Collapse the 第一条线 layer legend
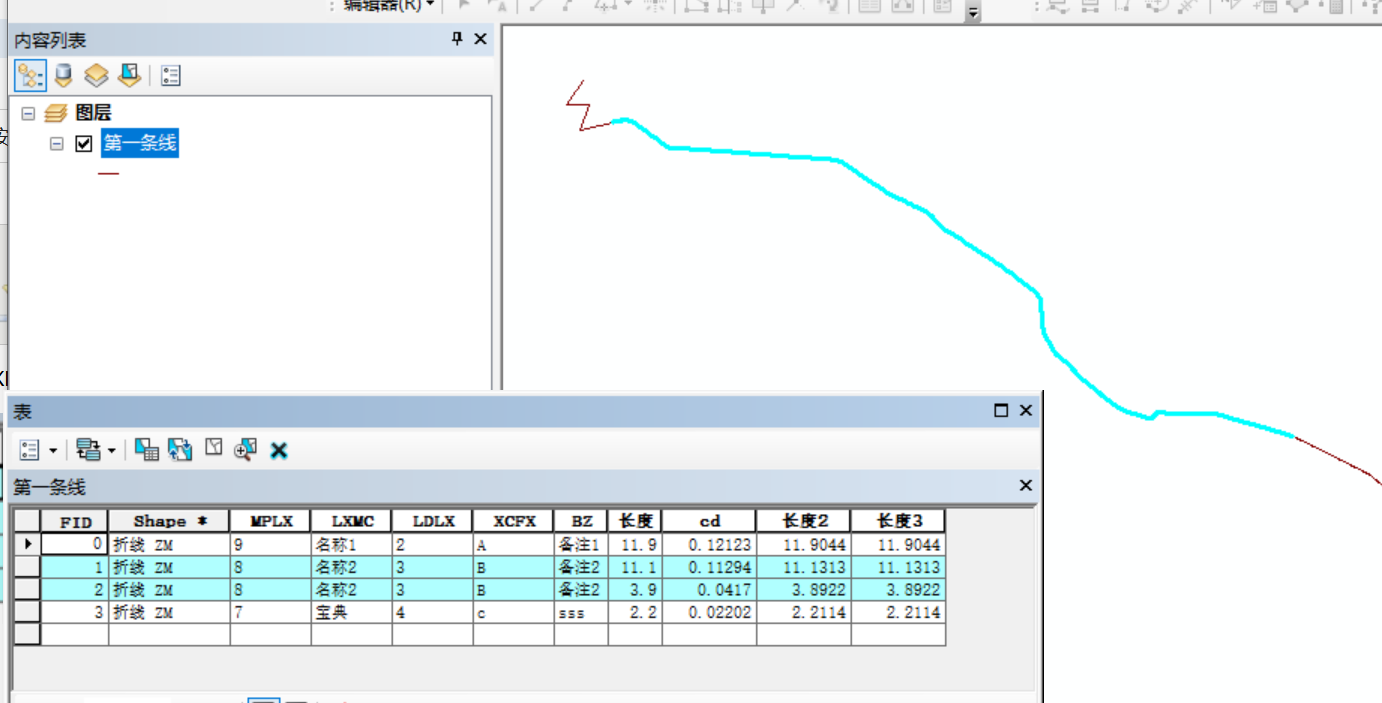The height and width of the screenshot is (703, 1382). 57,144
